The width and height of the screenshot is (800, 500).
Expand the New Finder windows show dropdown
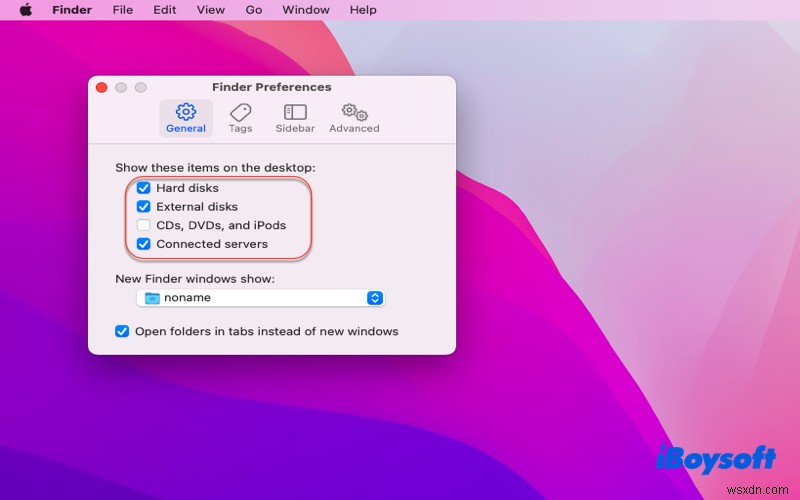click(261, 298)
